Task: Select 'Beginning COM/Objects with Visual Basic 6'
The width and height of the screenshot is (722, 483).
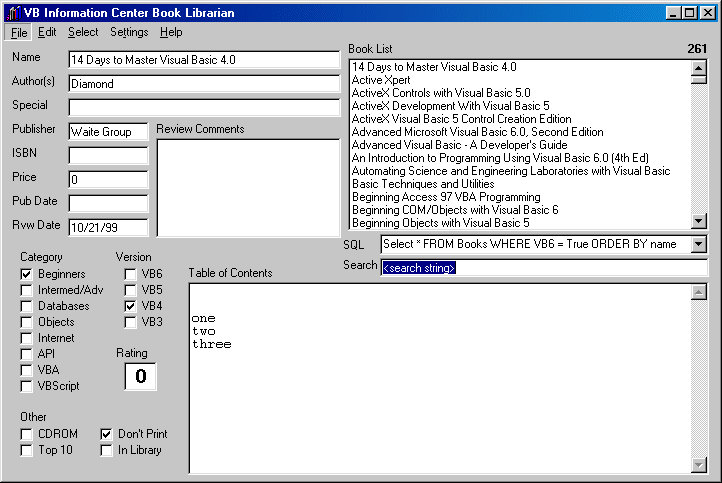Action: click(520, 210)
